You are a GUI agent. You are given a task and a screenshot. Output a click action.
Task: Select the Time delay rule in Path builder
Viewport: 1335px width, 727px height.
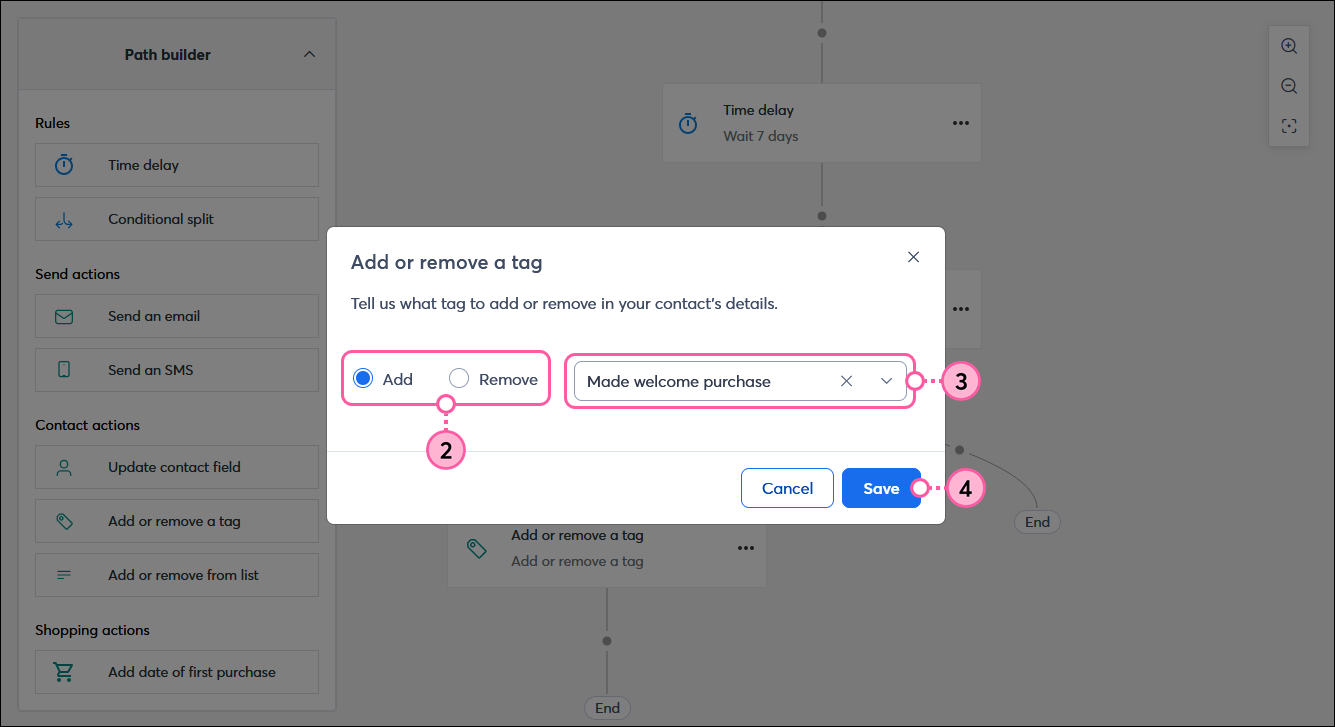[x=176, y=164]
